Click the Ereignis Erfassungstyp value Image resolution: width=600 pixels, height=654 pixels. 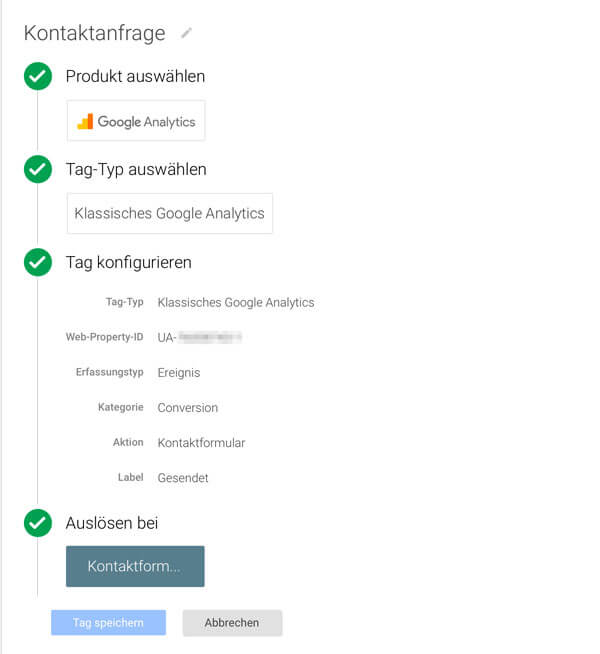[179, 372]
